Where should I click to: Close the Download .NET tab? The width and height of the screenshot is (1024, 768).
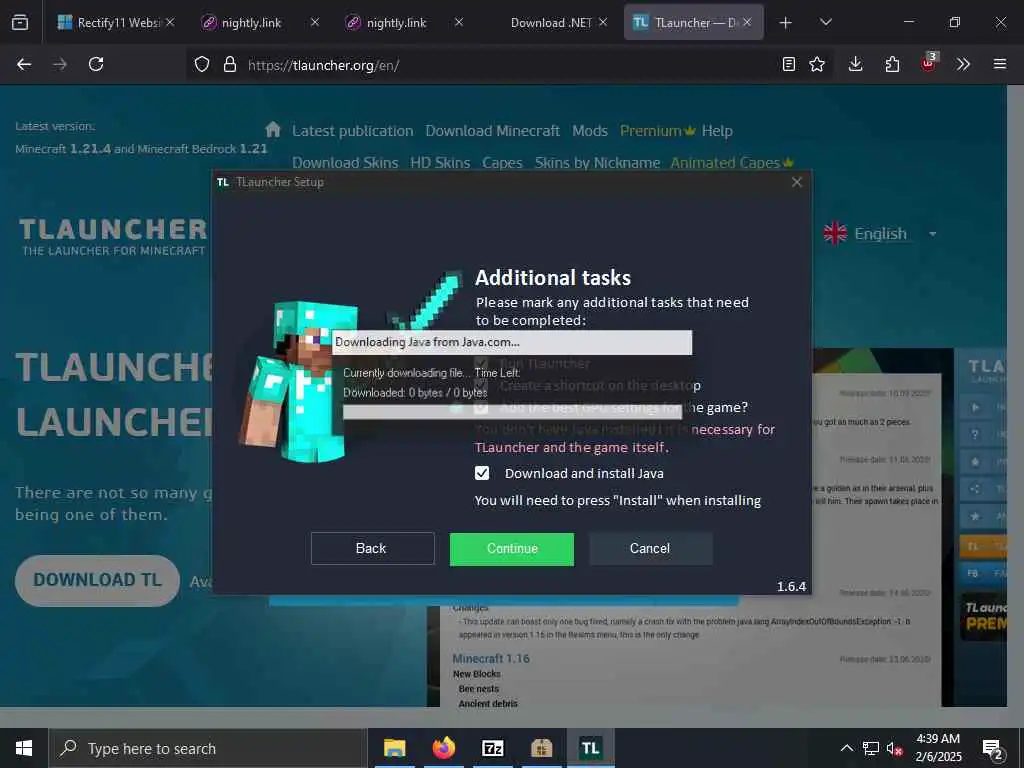[603, 22]
